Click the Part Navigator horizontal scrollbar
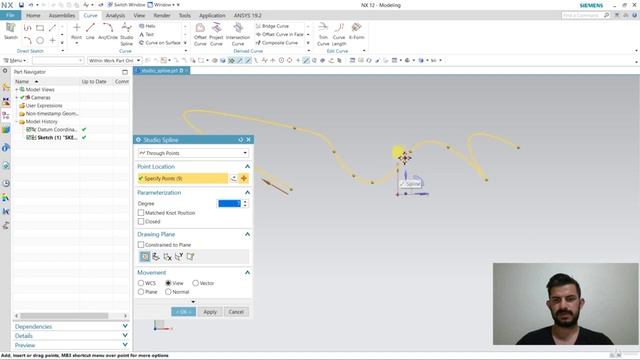Screen dimensions: 640x360 pyautogui.click(x=64, y=316)
